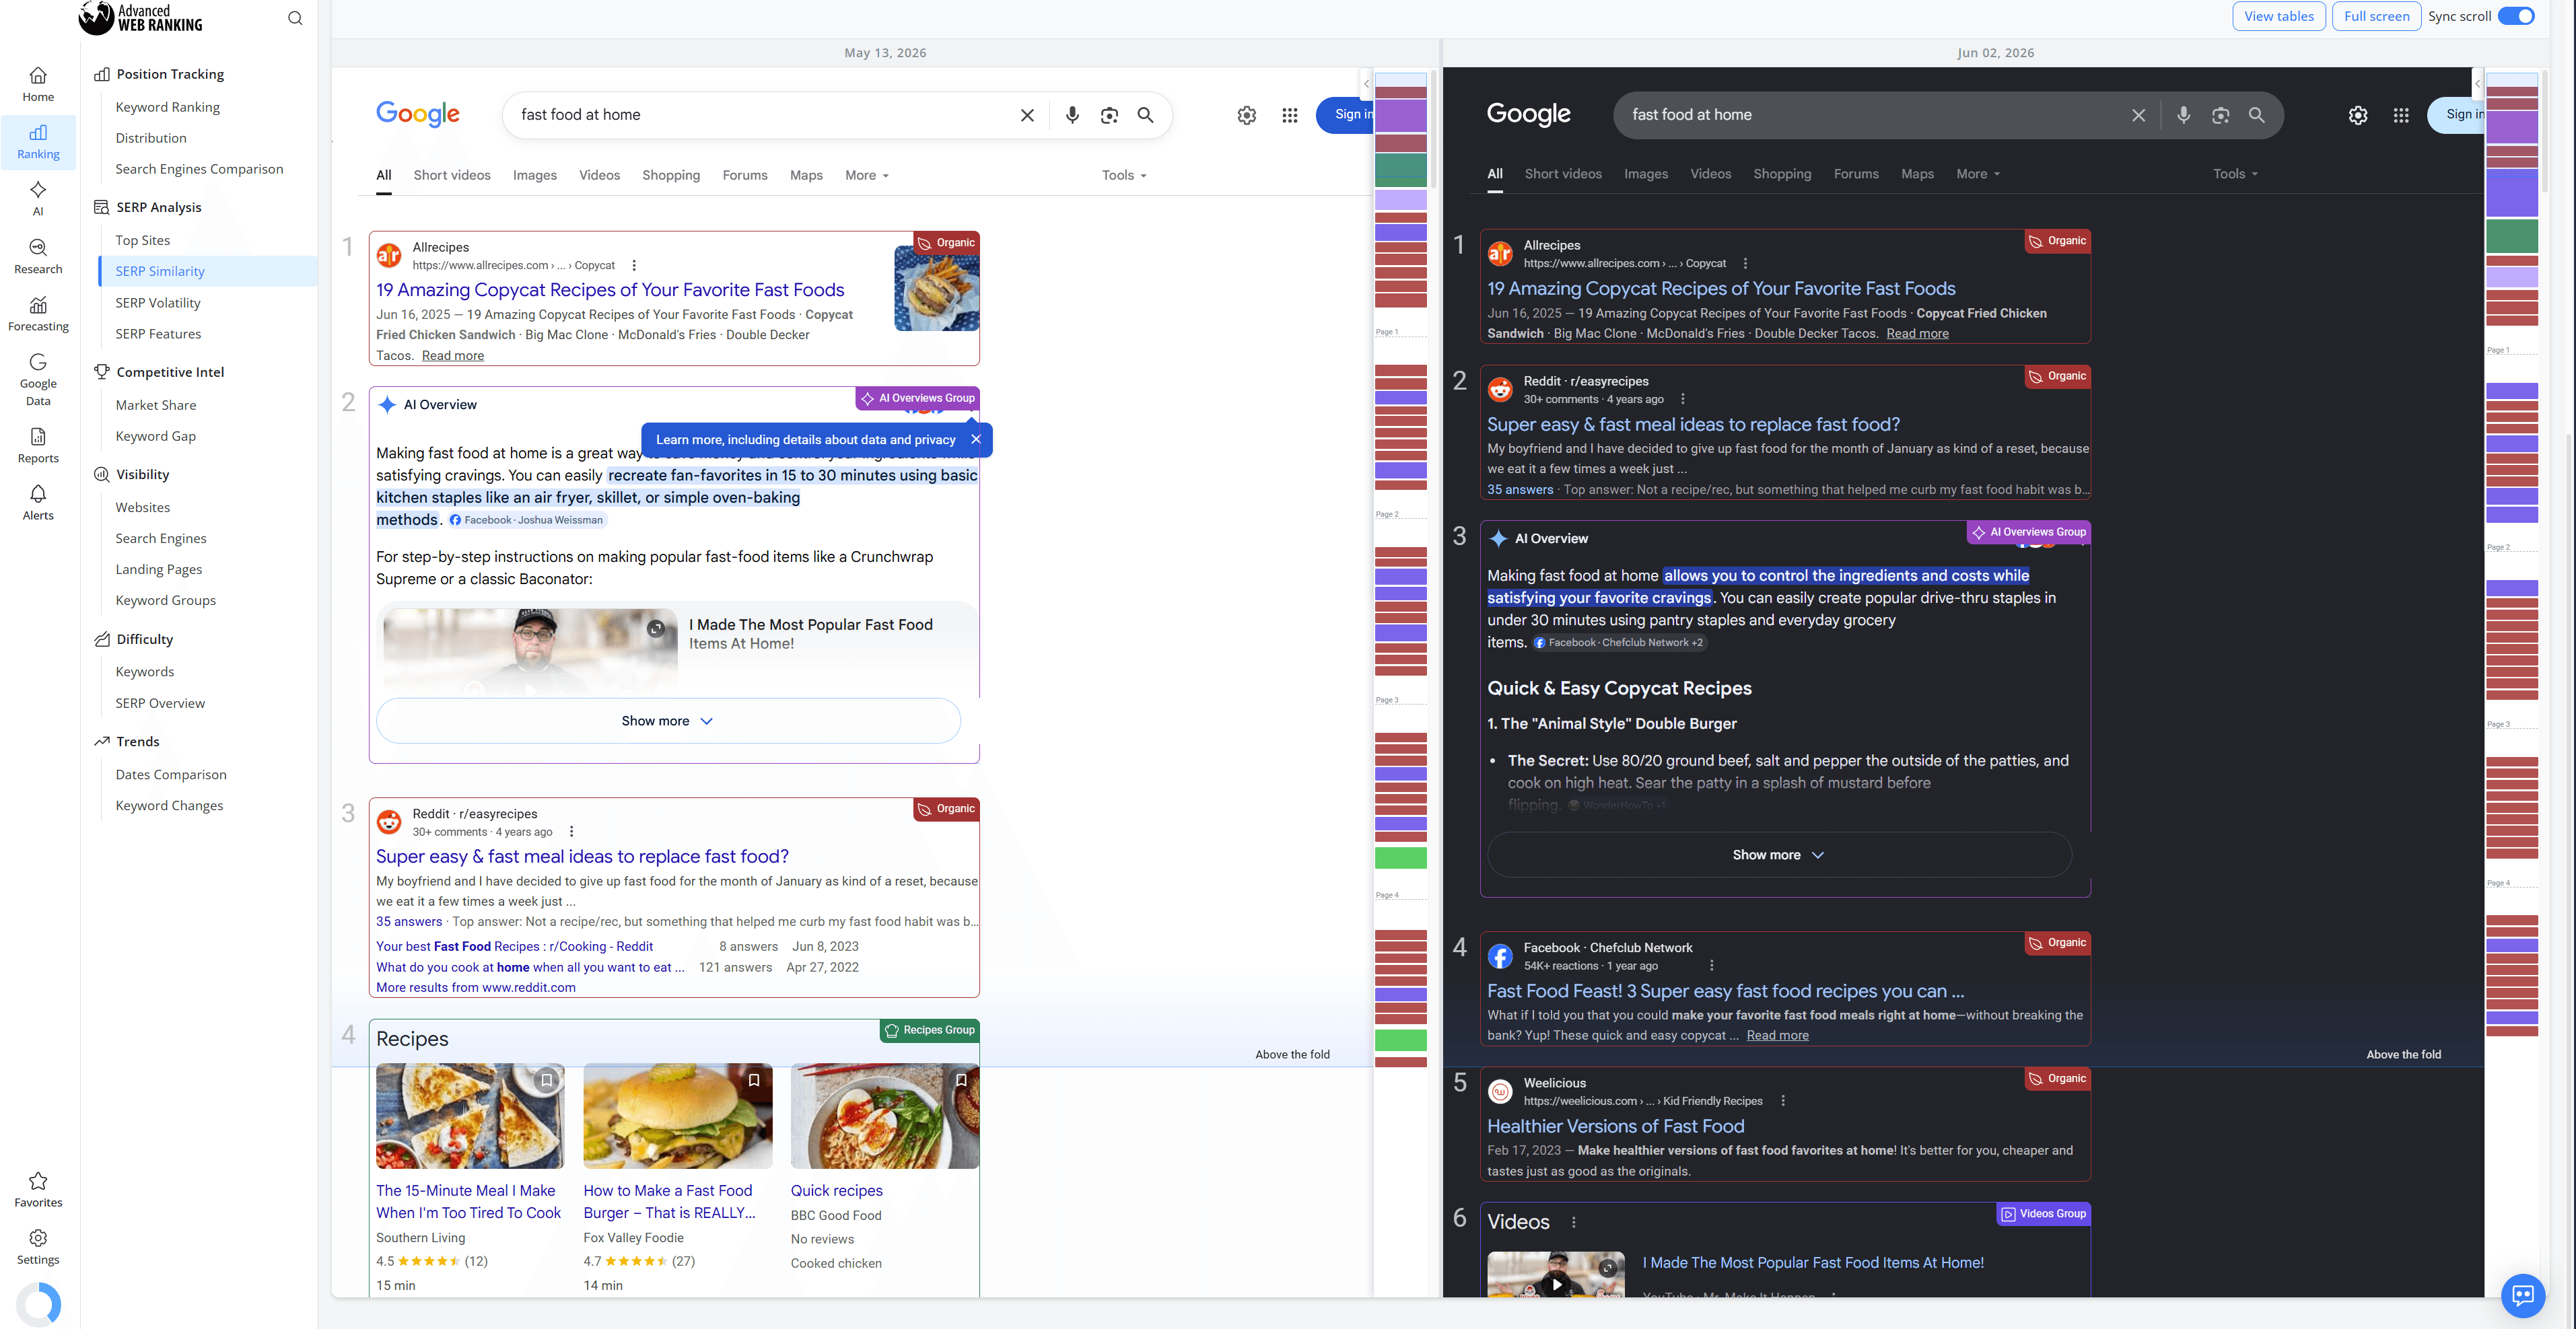
Task: Click the Google apps grid in left SERP
Action: [x=1290, y=115]
